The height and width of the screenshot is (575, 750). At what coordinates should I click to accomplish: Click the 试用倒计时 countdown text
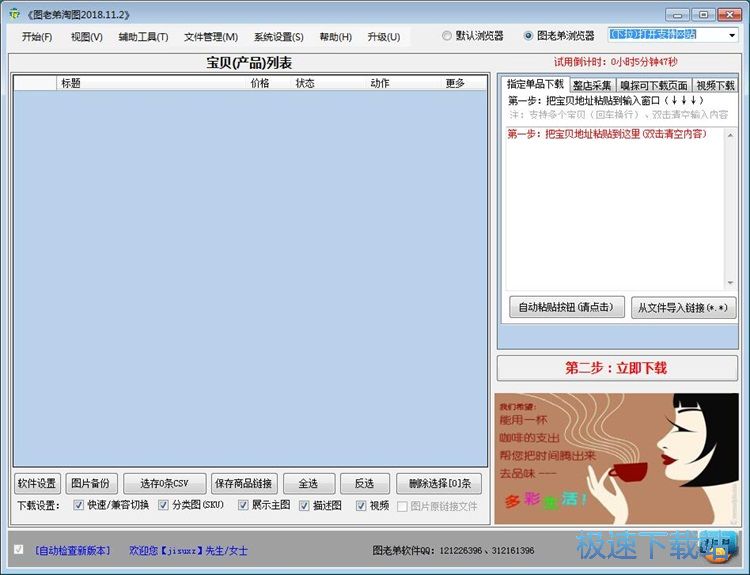pos(616,62)
